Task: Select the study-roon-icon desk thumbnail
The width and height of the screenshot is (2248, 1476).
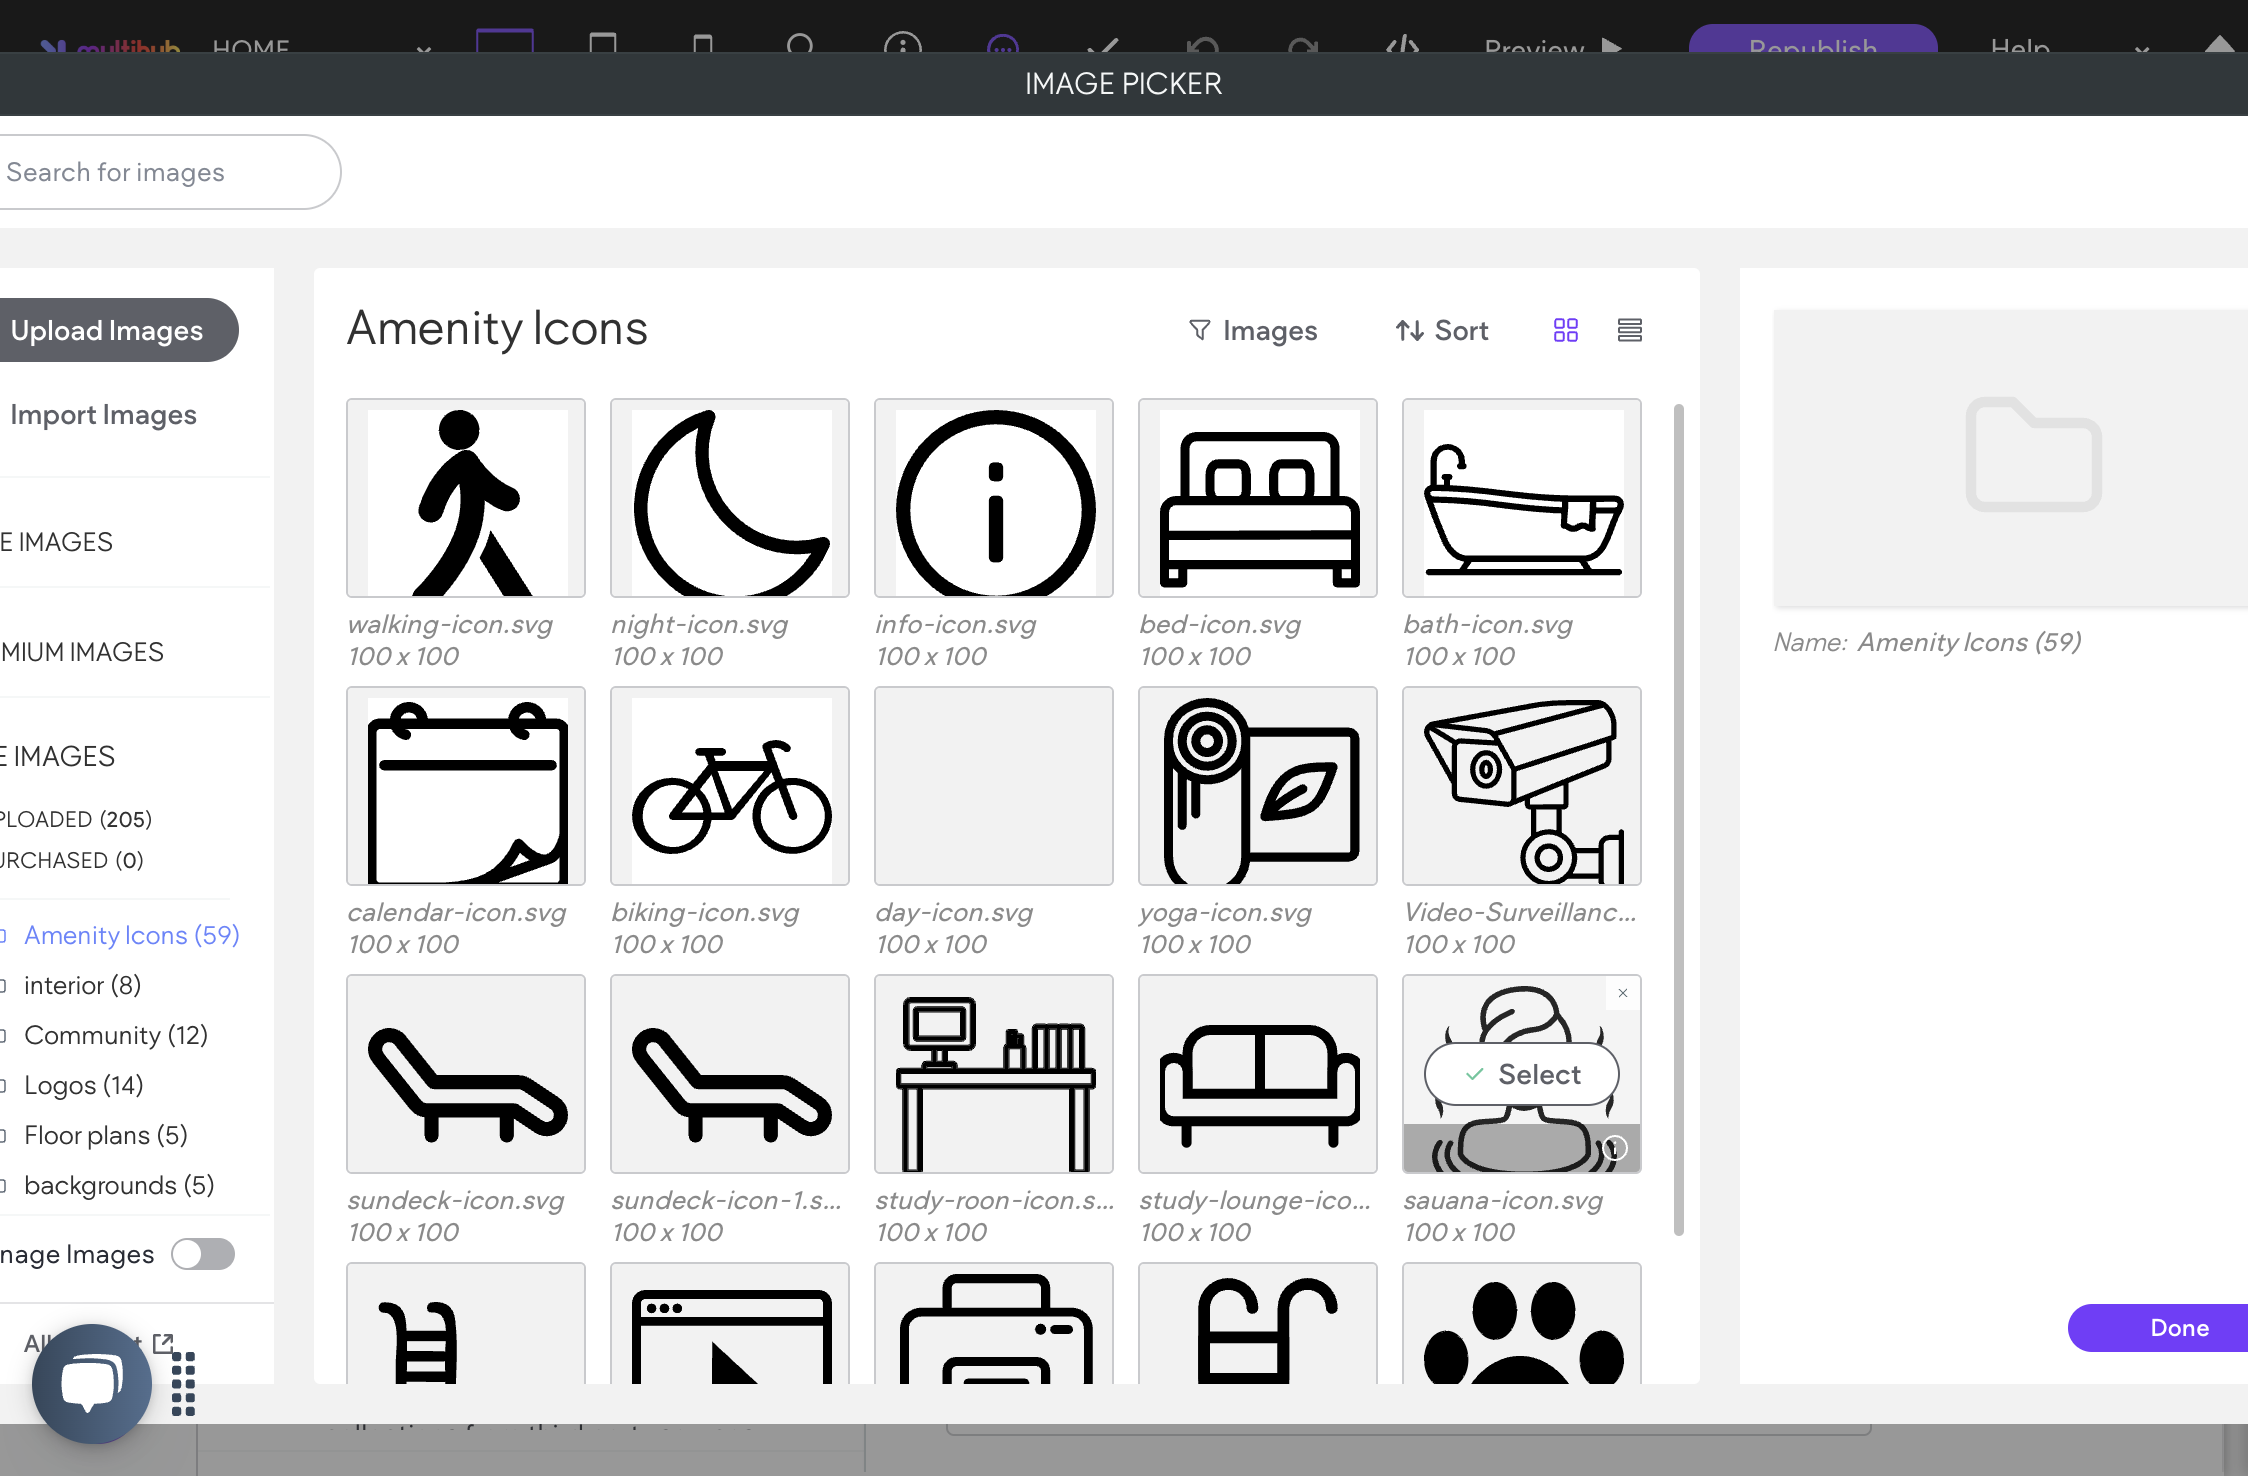Action: point(994,1074)
